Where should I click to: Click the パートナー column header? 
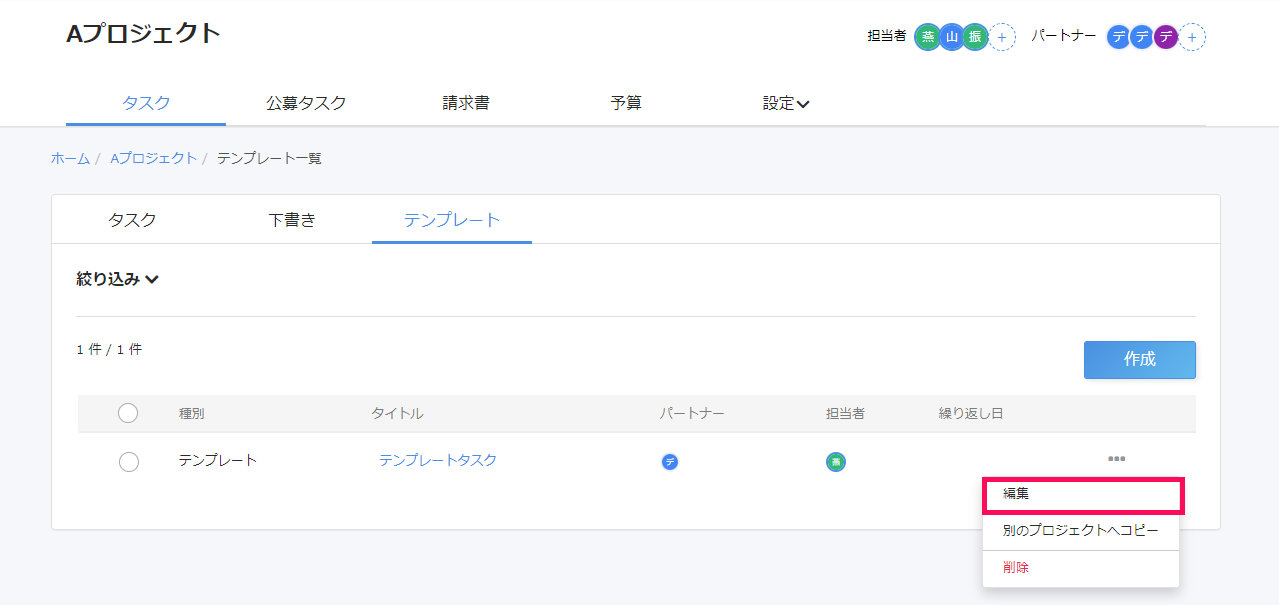pyautogui.click(x=692, y=413)
